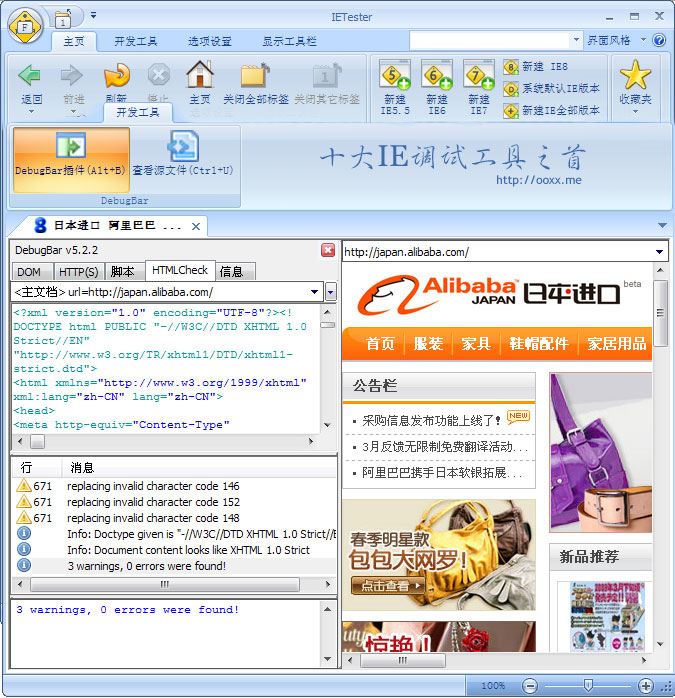Image resolution: width=675 pixels, height=698 pixels.
Task: Open the help question mark icon
Action: coord(659,40)
